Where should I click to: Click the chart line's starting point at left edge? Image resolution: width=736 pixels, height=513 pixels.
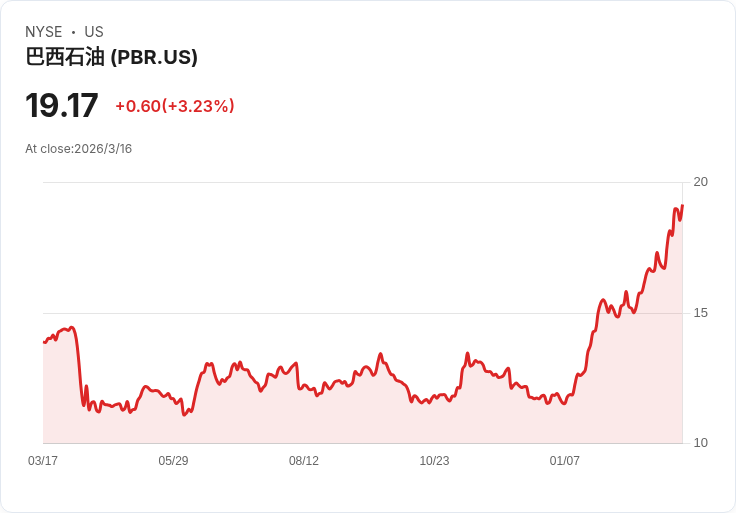pyautogui.click(x=44, y=342)
